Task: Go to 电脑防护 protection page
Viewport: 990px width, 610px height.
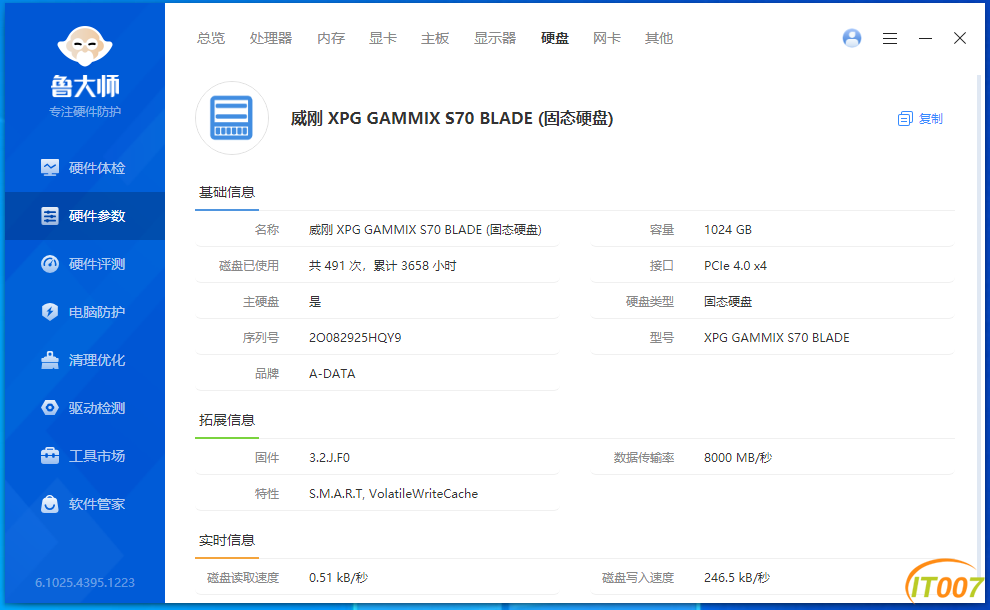Action: point(84,312)
